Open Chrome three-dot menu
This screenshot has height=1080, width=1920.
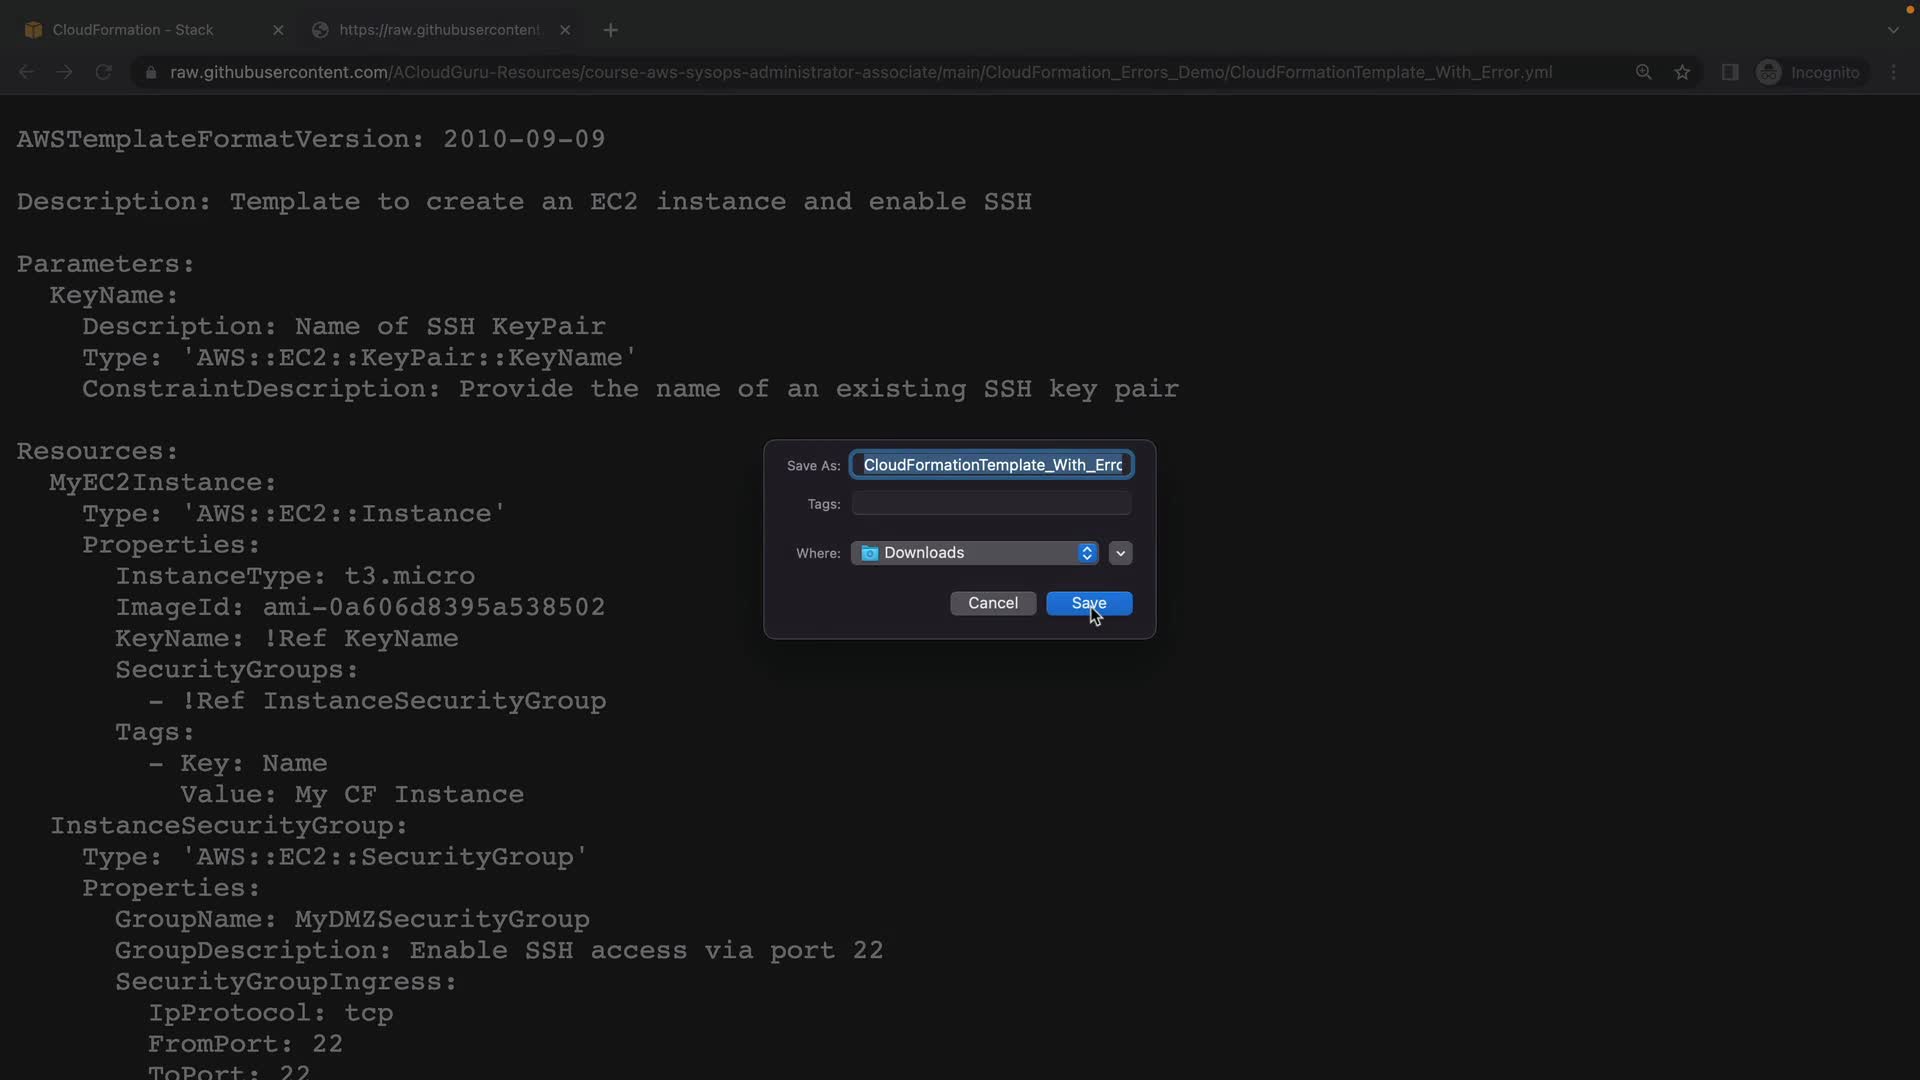(1893, 72)
